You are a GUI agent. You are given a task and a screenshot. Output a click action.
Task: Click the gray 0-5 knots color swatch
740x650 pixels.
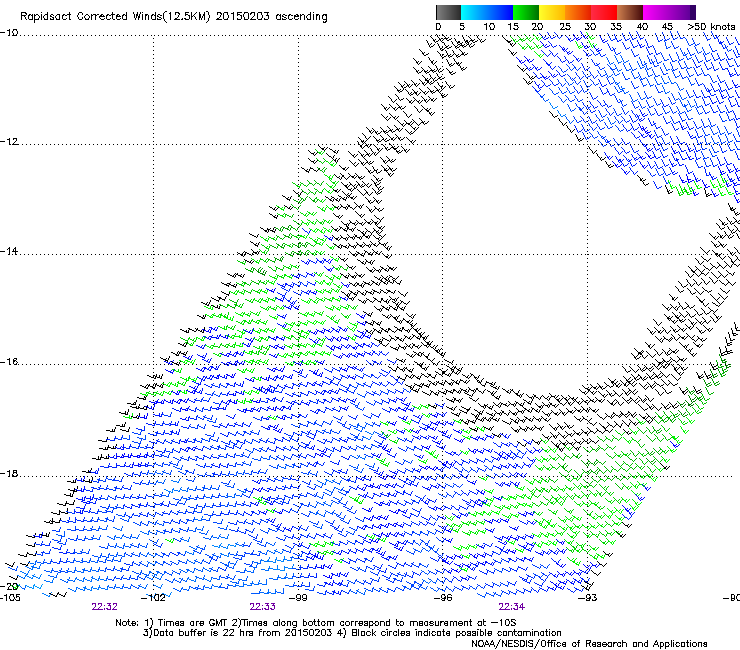448,12
